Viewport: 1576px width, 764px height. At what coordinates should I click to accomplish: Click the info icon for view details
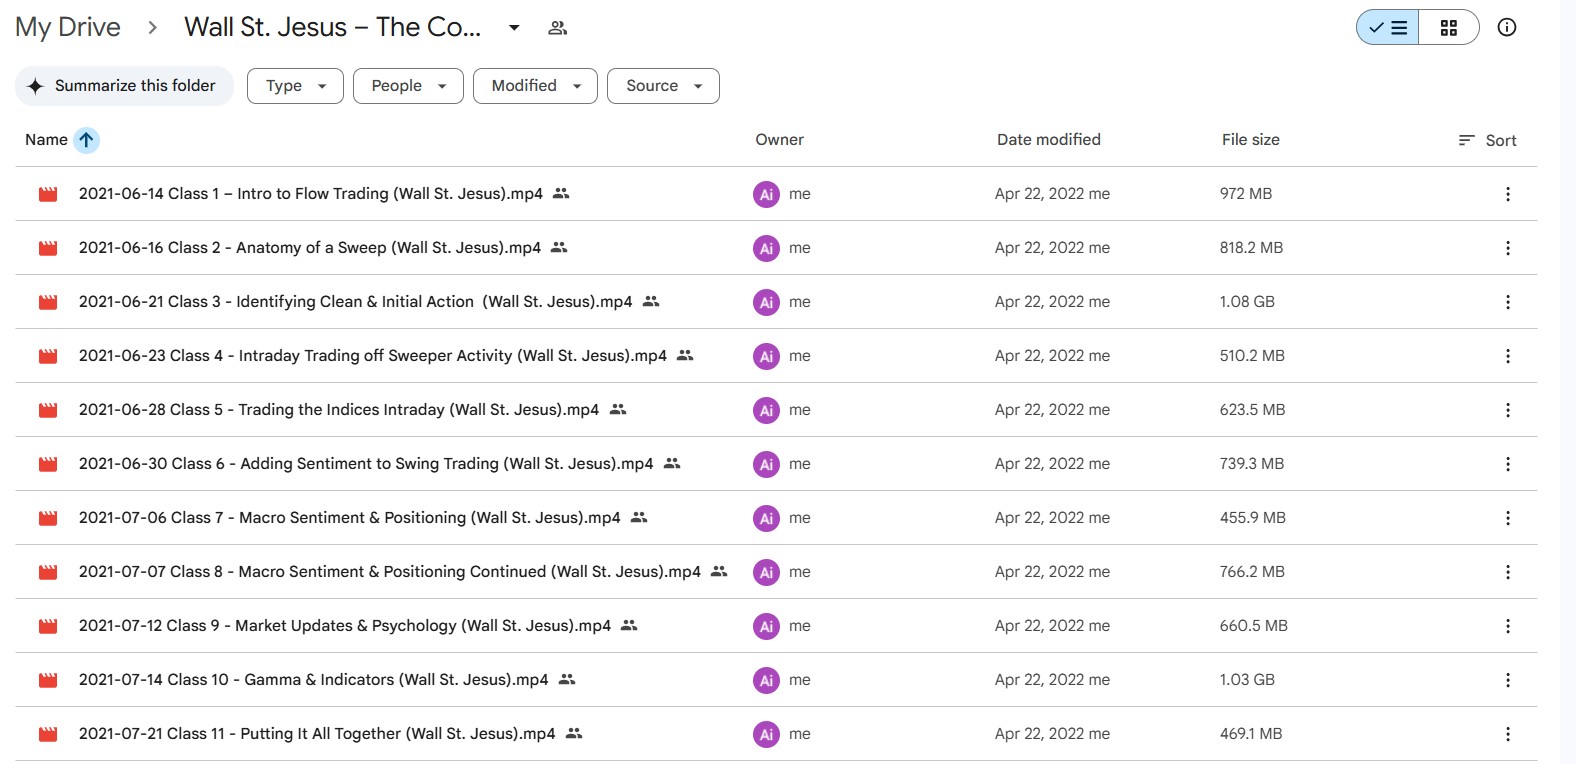coord(1506,28)
